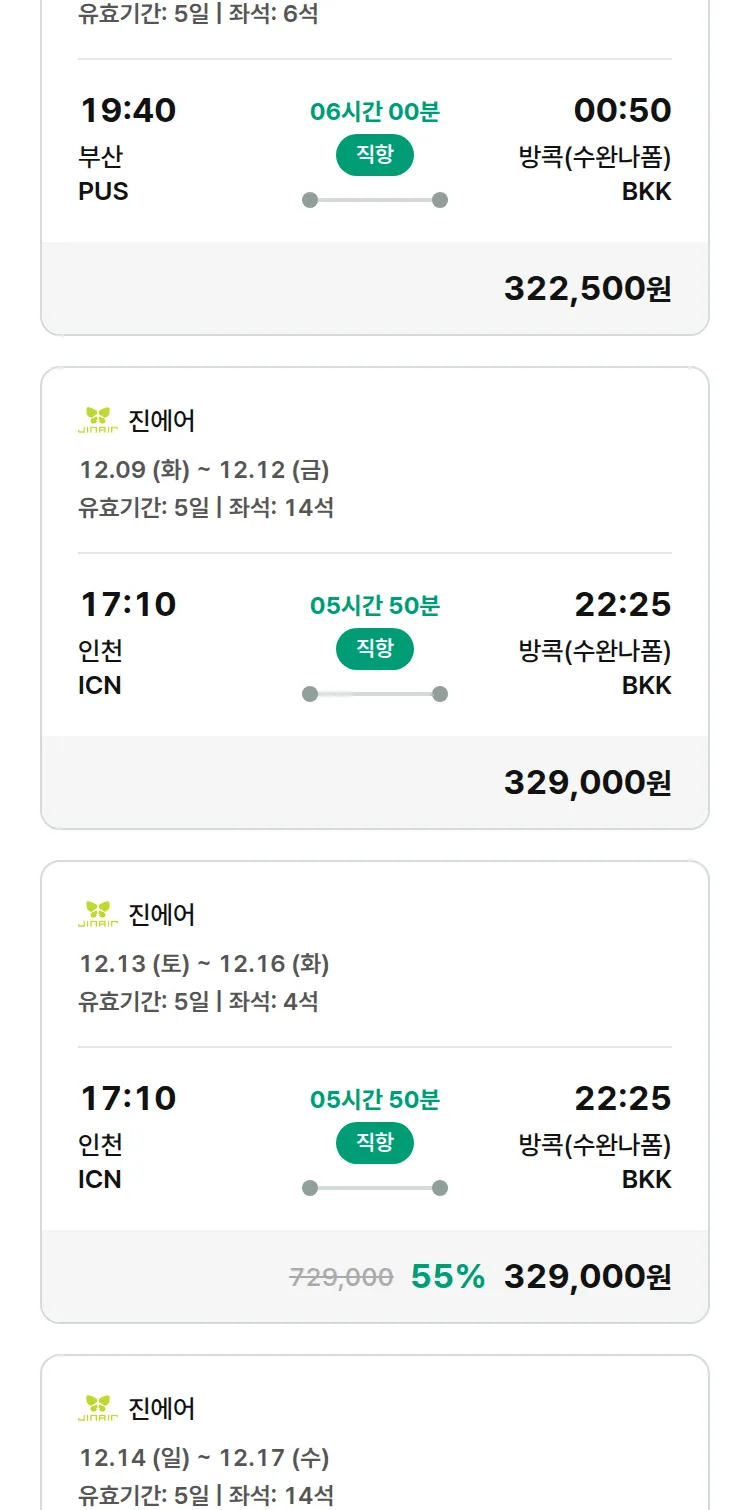Choose the discounted 329,000원 fare on 12.13
Image resolution: width=750 pixels, height=1510 pixels.
click(x=587, y=1276)
